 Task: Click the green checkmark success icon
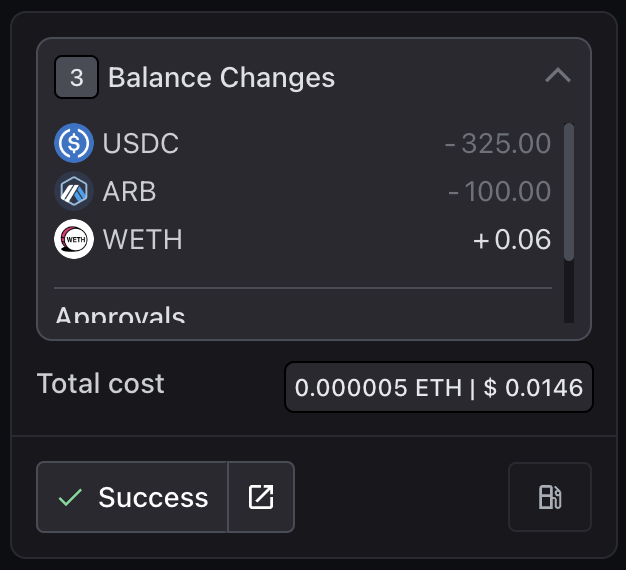point(70,497)
